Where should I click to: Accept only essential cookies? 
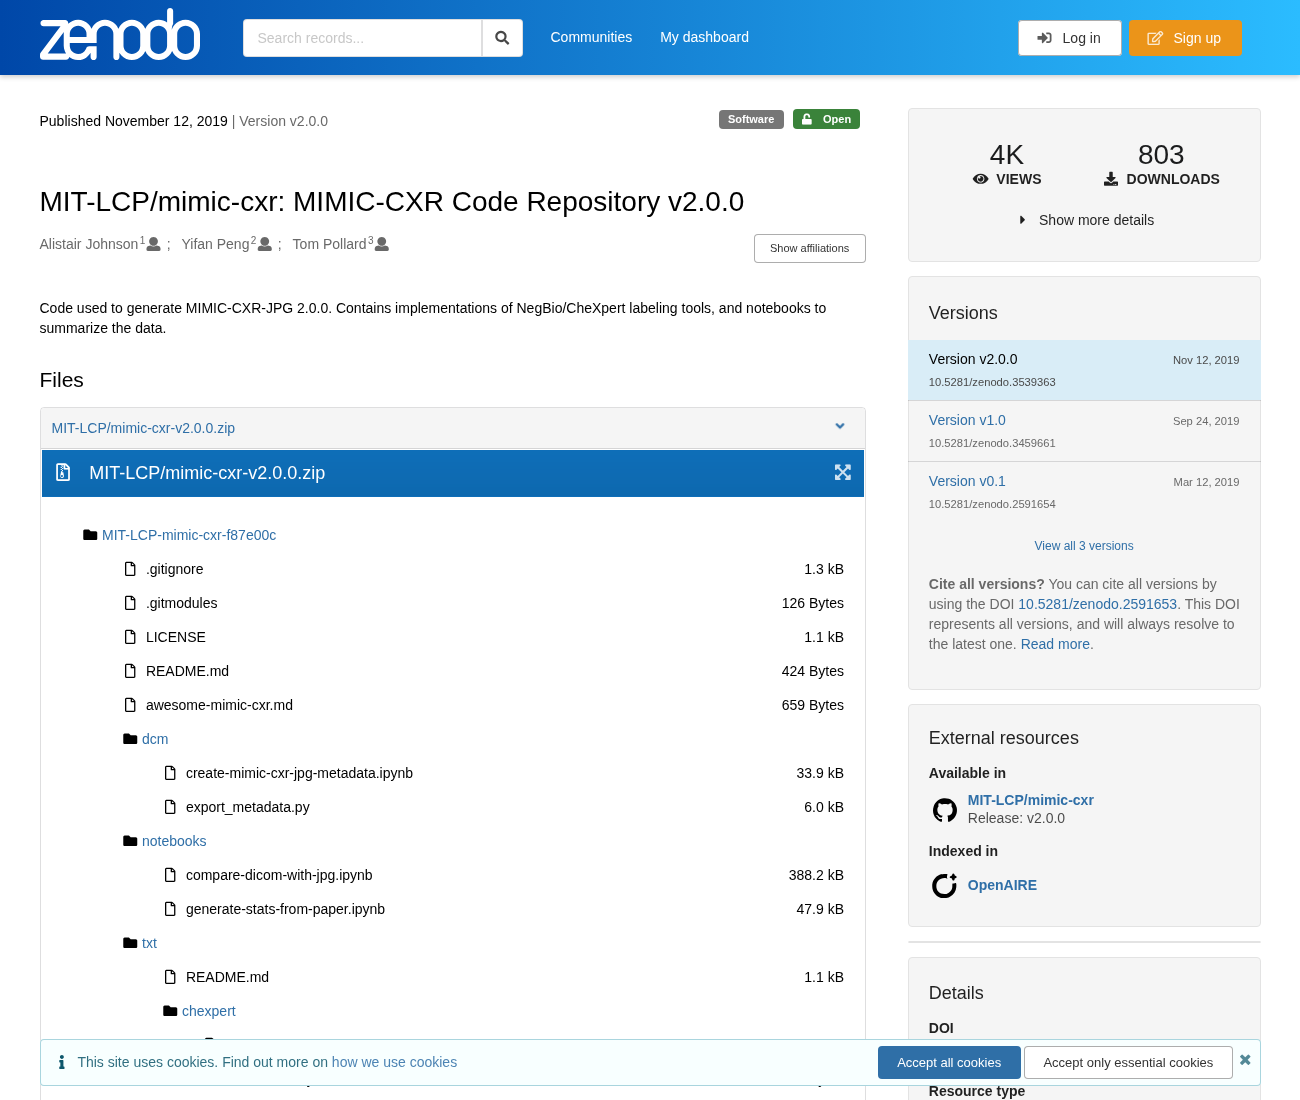[1128, 1062]
